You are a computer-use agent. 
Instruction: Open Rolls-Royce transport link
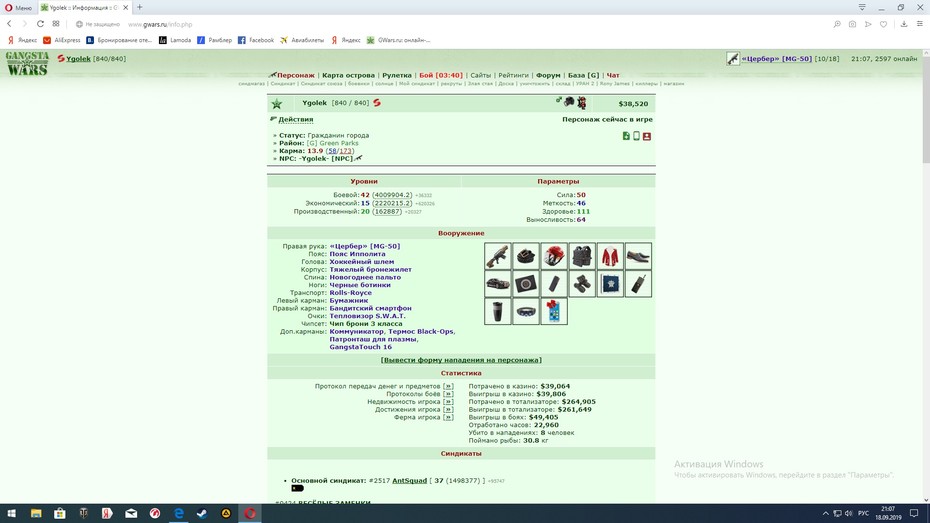351,292
